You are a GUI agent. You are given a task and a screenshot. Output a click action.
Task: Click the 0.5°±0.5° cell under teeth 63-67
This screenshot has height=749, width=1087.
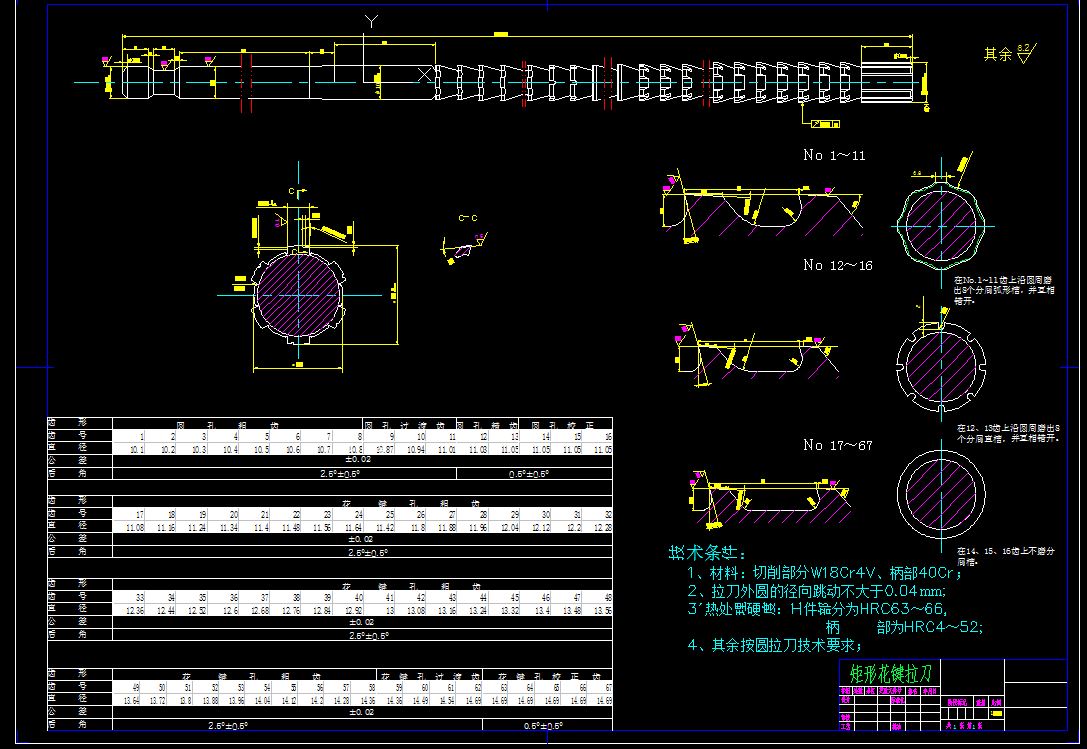[x=543, y=726]
